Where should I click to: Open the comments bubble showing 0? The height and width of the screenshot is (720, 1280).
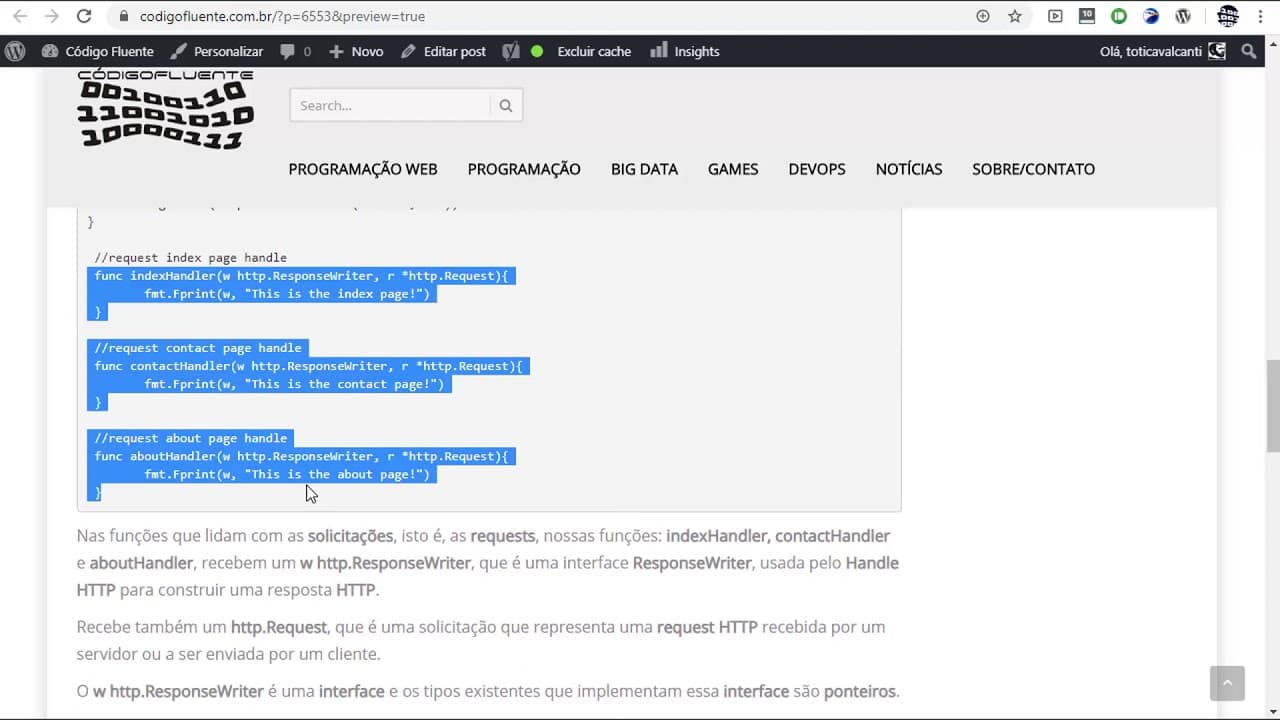[296, 51]
